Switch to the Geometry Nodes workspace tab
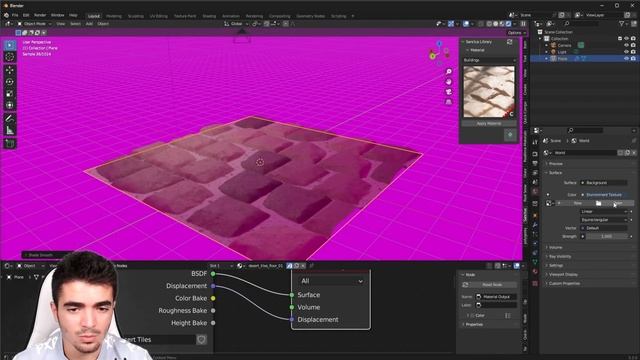 311,16
